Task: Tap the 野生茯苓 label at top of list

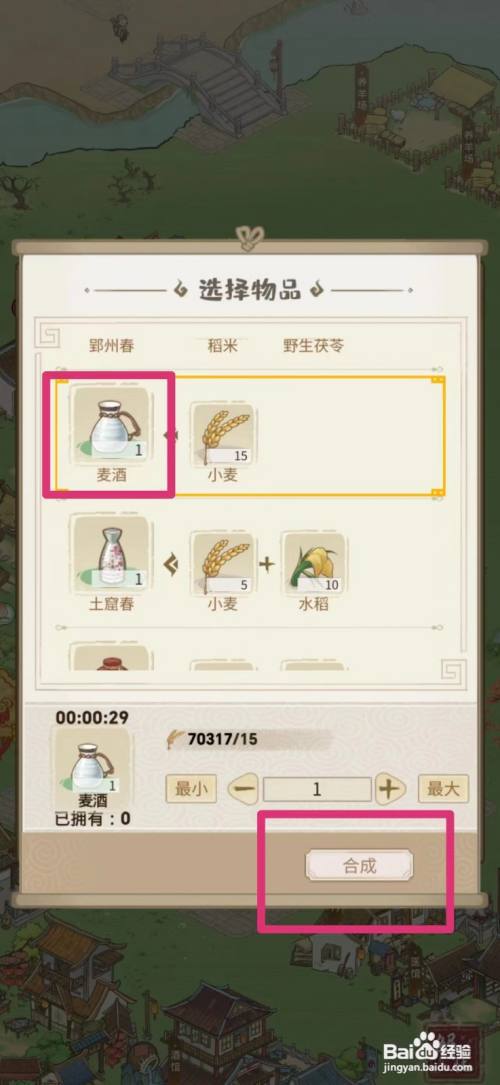Action: tap(313, 345)
